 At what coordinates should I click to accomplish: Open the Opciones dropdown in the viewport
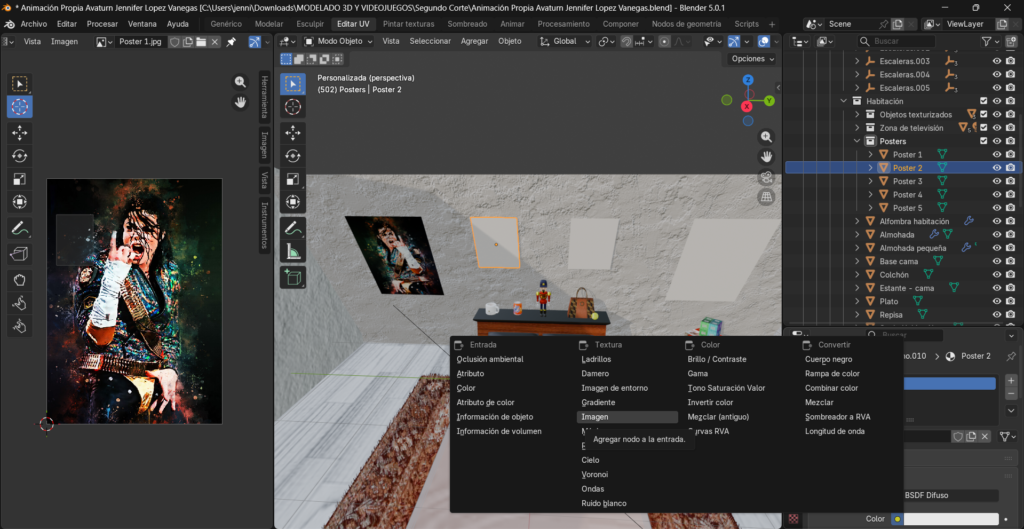(x=752, y=59)
